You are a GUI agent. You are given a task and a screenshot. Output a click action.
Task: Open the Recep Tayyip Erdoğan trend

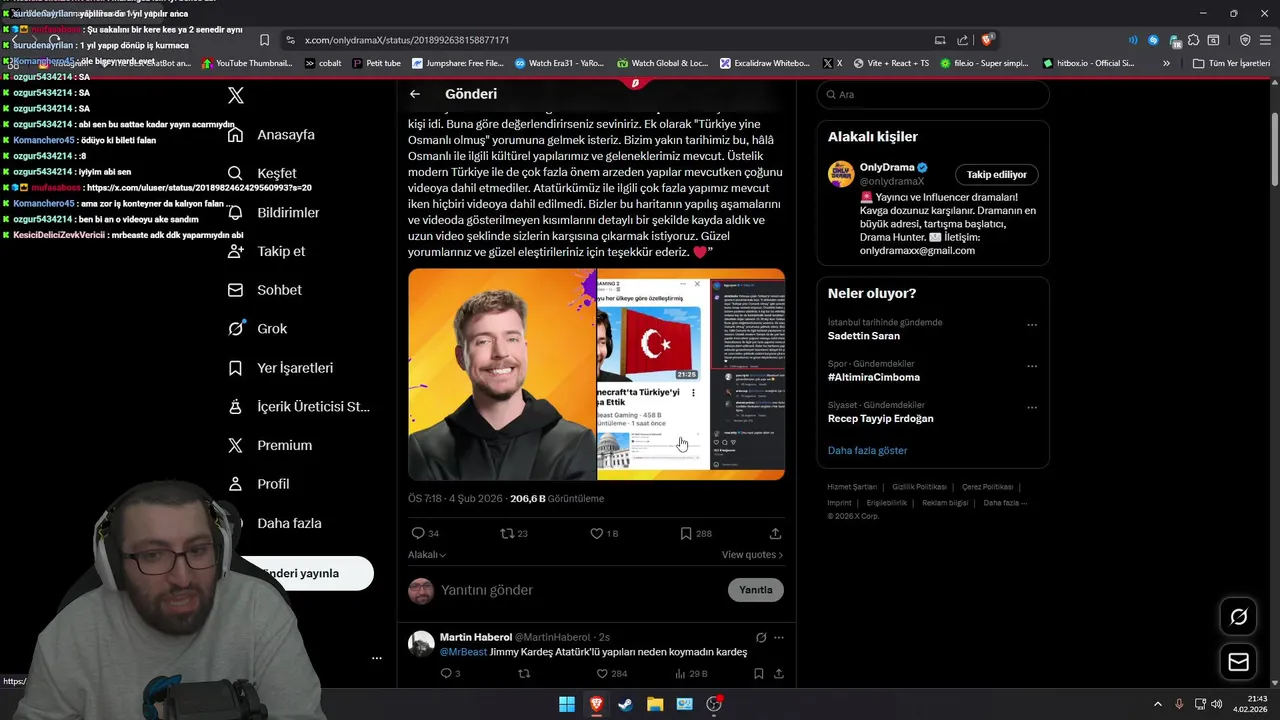[881, 419]
